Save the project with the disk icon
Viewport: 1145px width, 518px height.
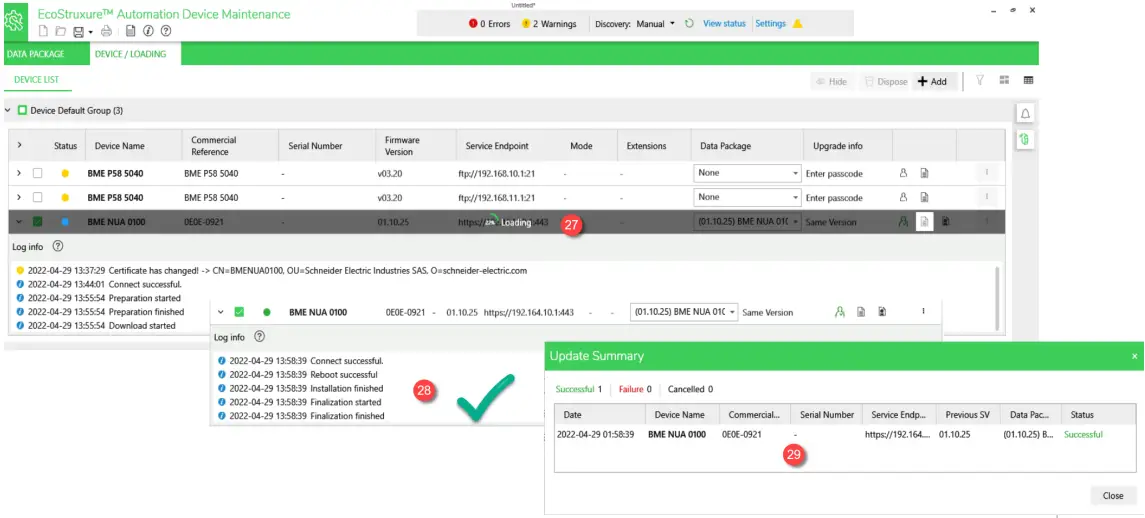[x=78, y=31]
